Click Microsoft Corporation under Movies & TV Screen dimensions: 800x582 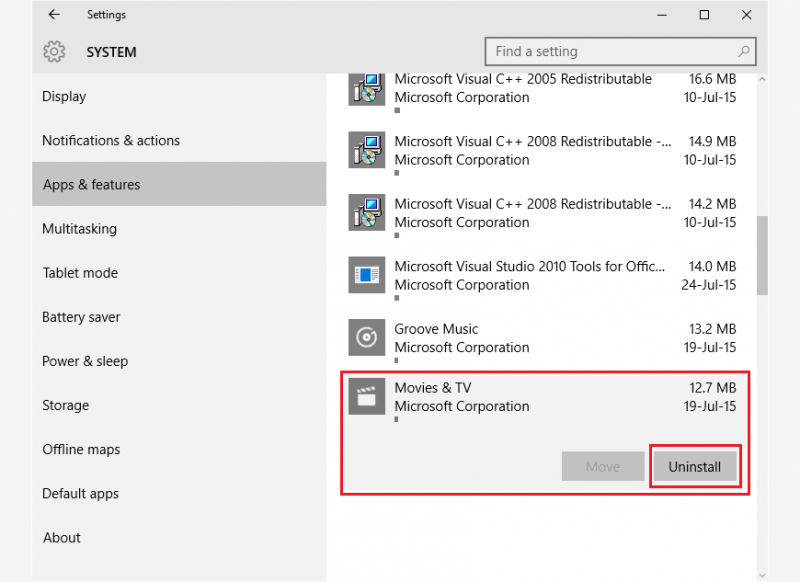pyautogui.click(x=462, y=406)
